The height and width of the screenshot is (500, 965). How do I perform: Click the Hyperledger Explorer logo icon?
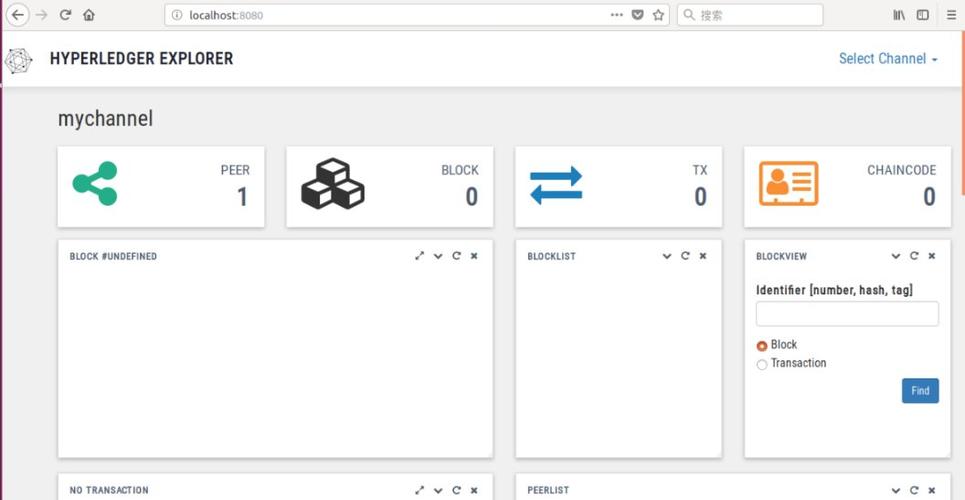(x=19, y=60)
